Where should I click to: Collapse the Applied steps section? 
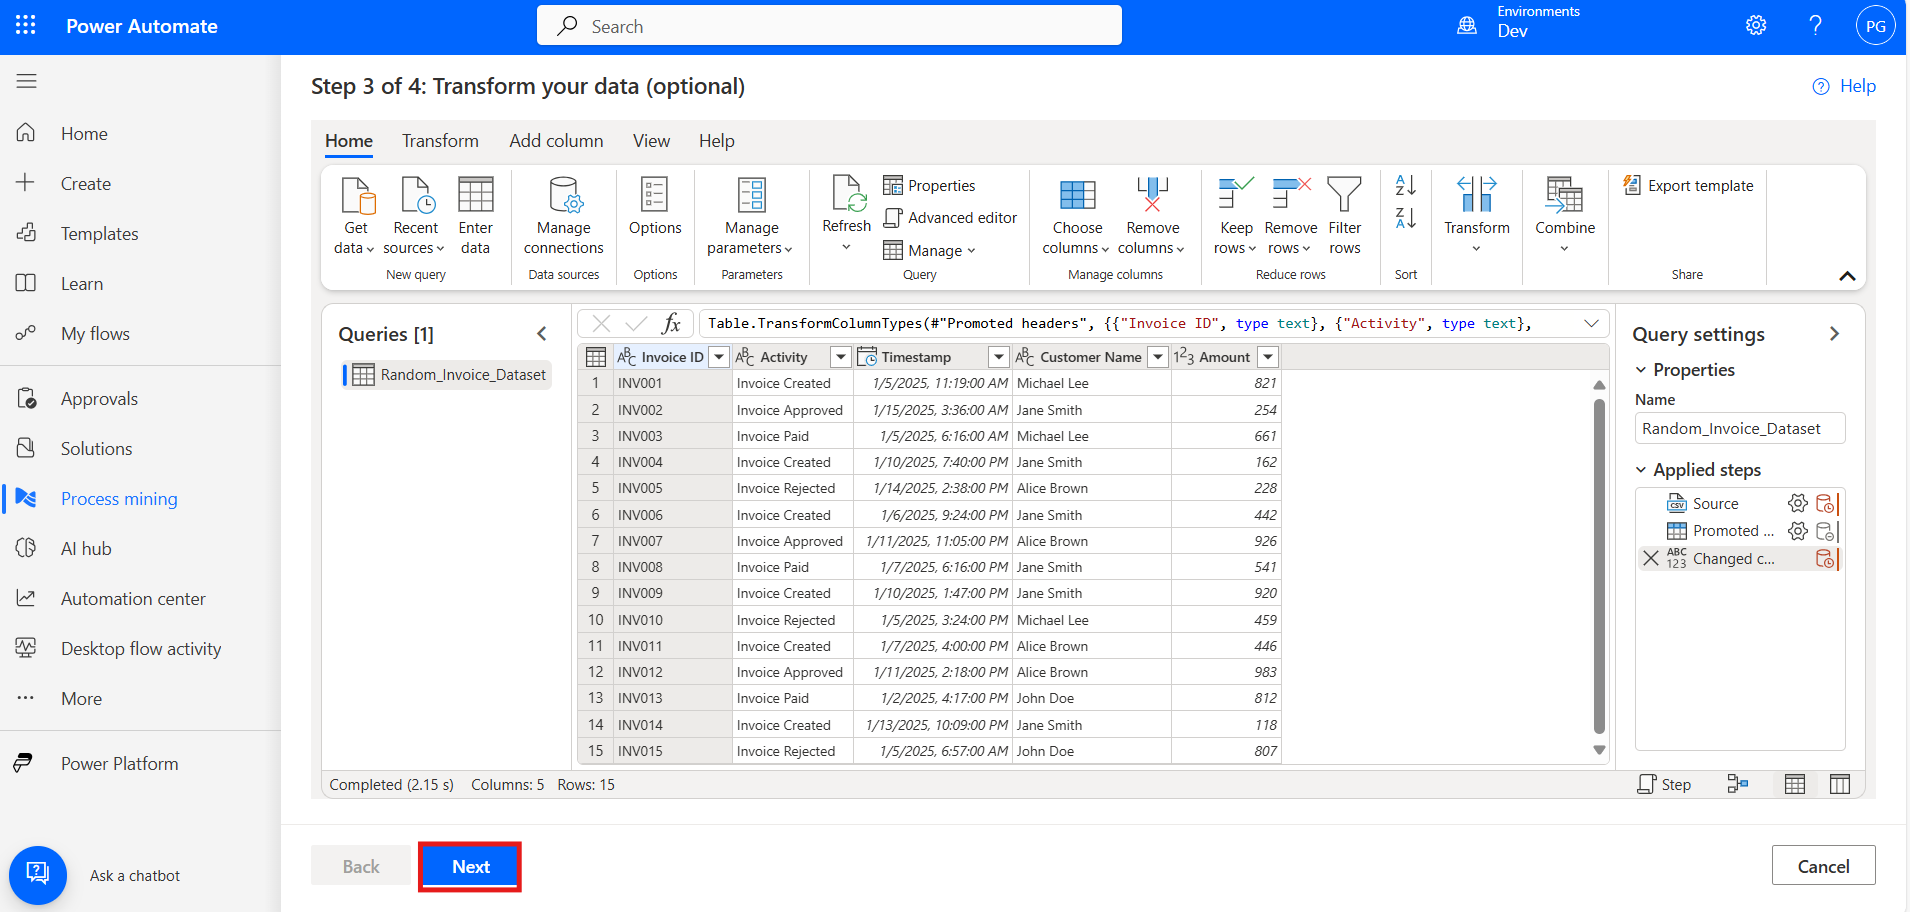click(x=1641, y=470)
